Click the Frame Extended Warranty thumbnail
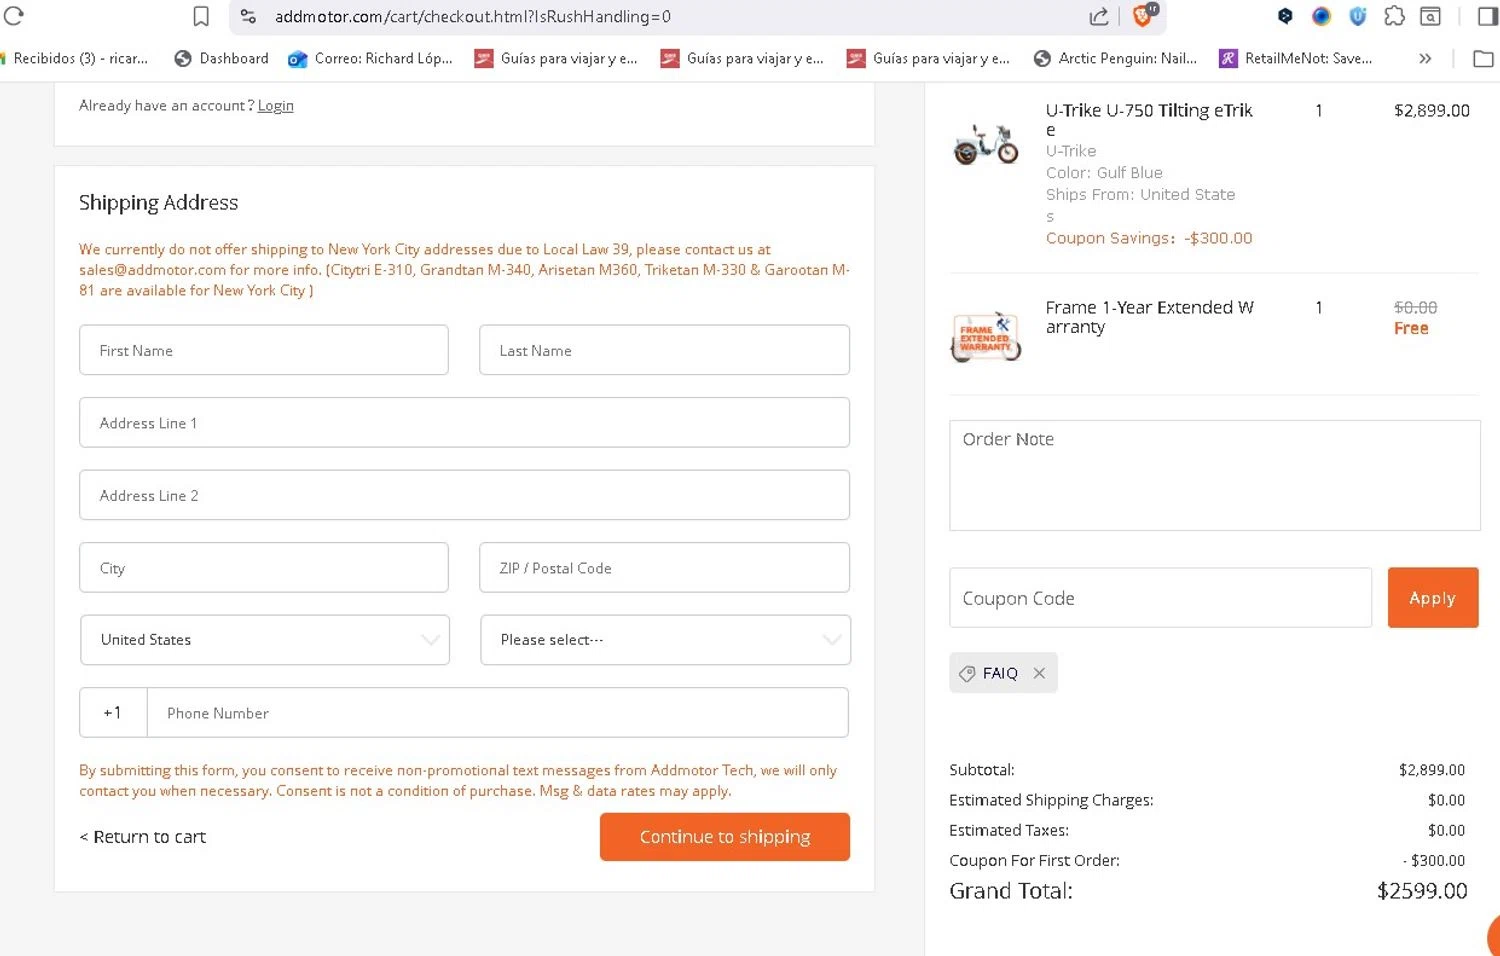 [x=986, y=336]
